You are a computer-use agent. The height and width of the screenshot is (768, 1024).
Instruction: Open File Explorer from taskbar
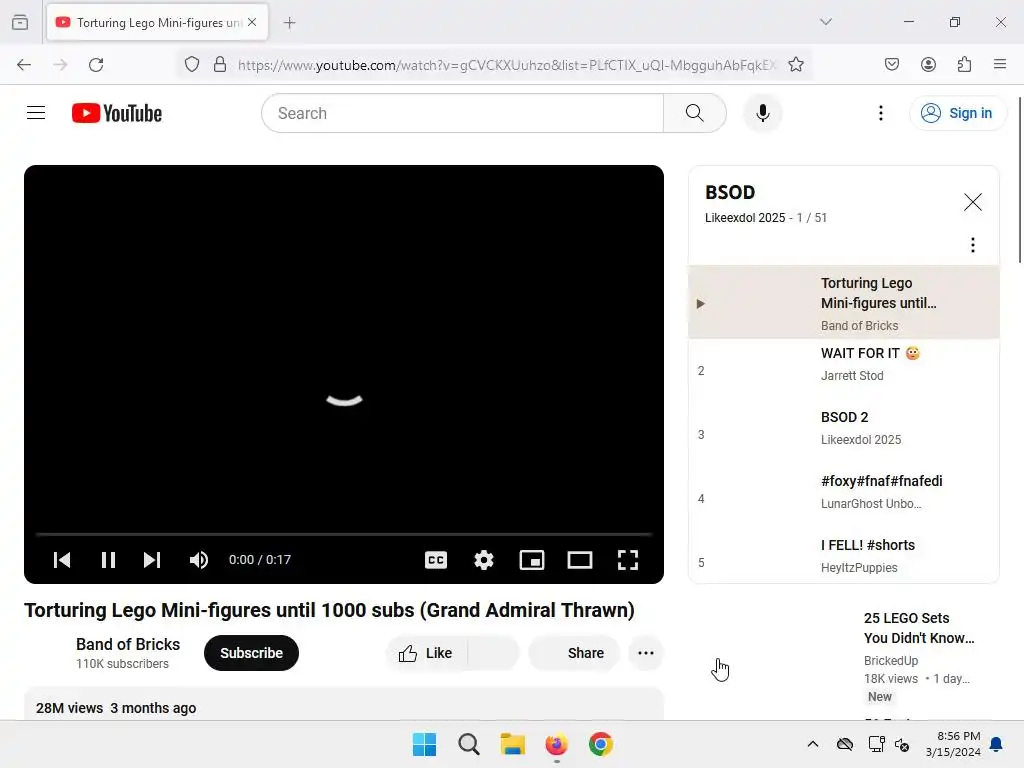click(513, 744)
